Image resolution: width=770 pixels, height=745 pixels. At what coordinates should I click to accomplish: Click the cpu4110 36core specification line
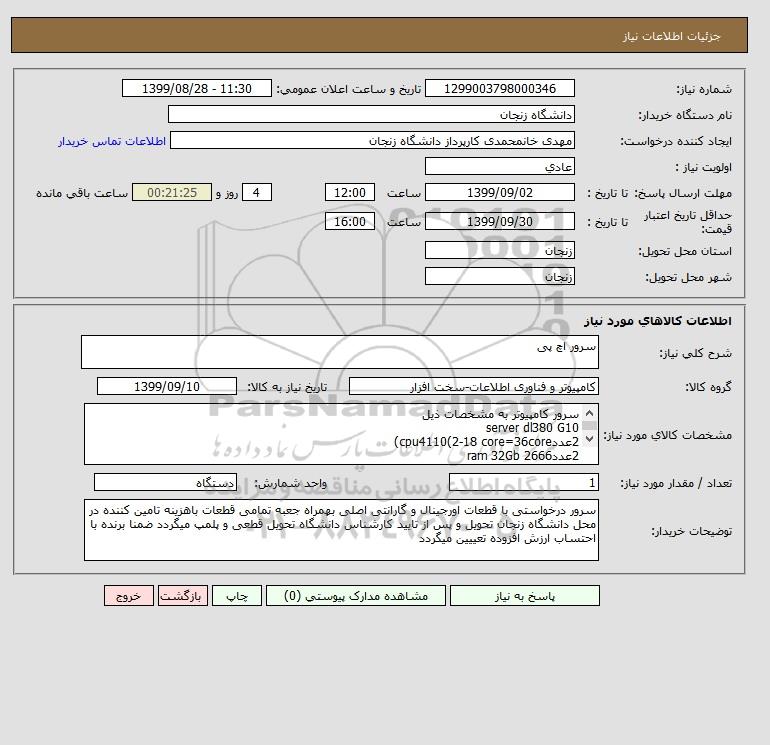pyautogui.click(x=486, y=442)
